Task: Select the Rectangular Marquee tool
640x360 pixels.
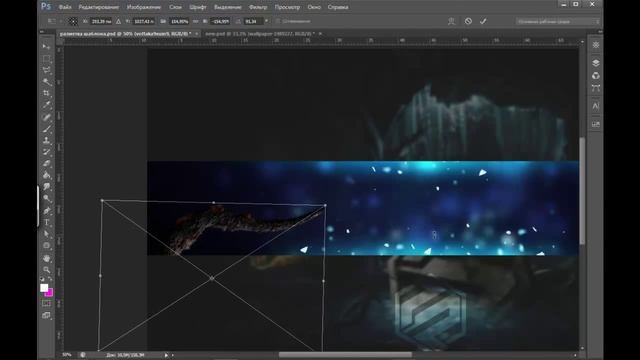Action: pos(47,59)
